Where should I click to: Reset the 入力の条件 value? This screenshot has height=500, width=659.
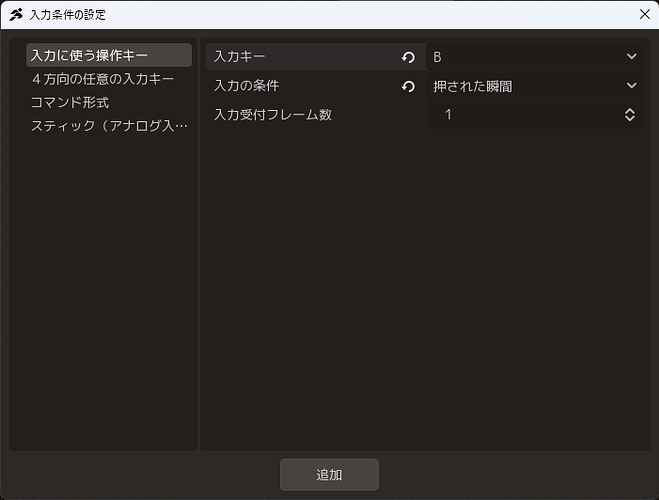tap(408, 86)
